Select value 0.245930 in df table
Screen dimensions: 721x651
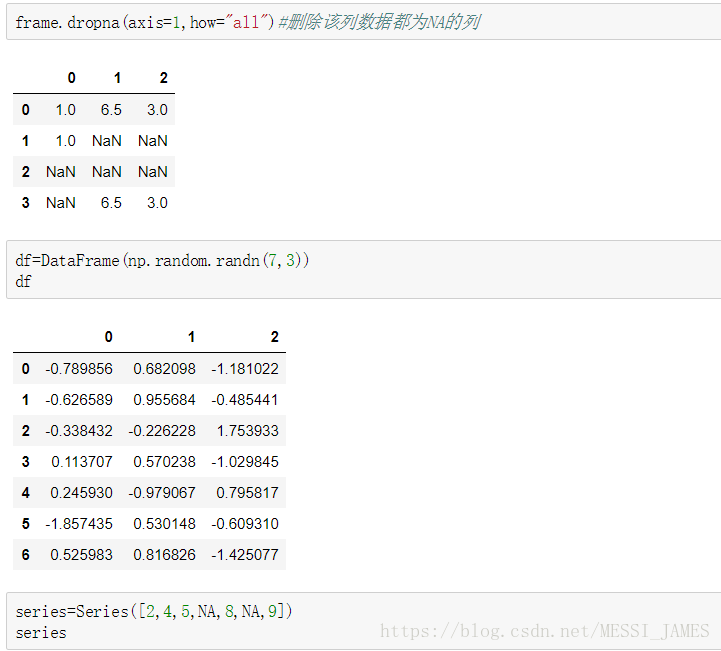click(81, 493)
